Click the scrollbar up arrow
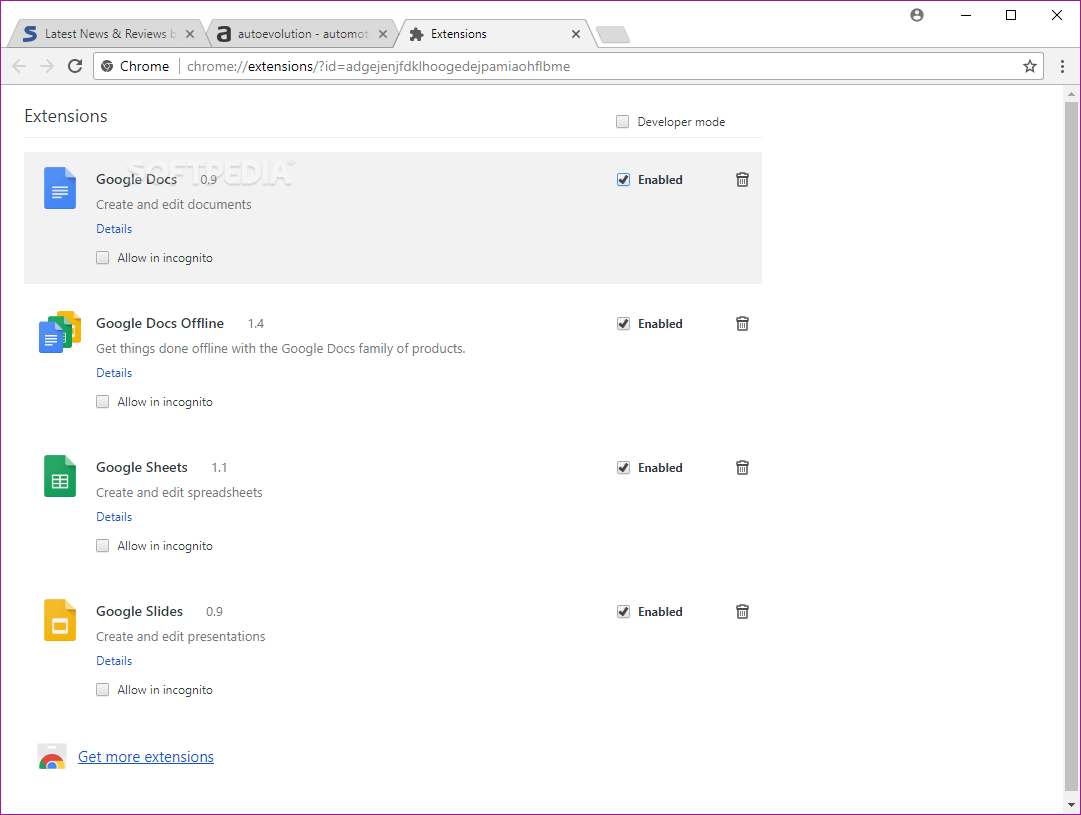The image size is (1081, 815). tap(1071, 94)
